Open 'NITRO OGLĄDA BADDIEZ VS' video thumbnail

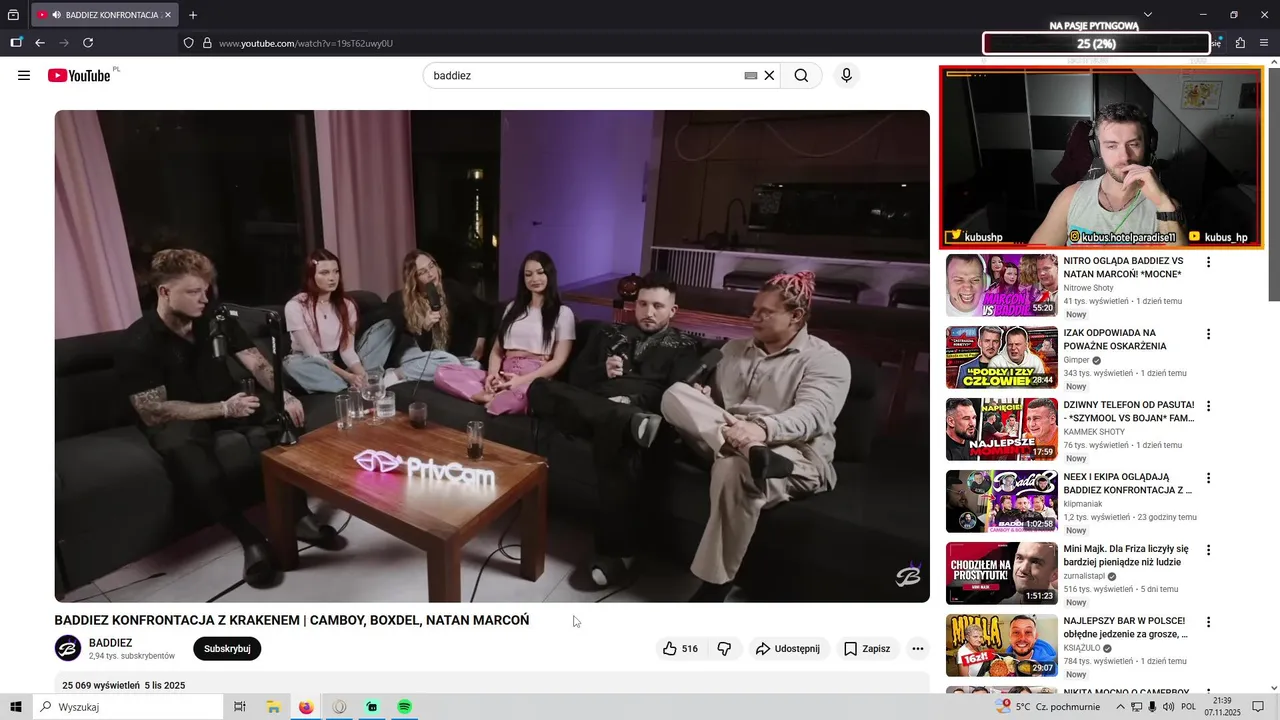pyautogui.click(x=1002, y=285)
